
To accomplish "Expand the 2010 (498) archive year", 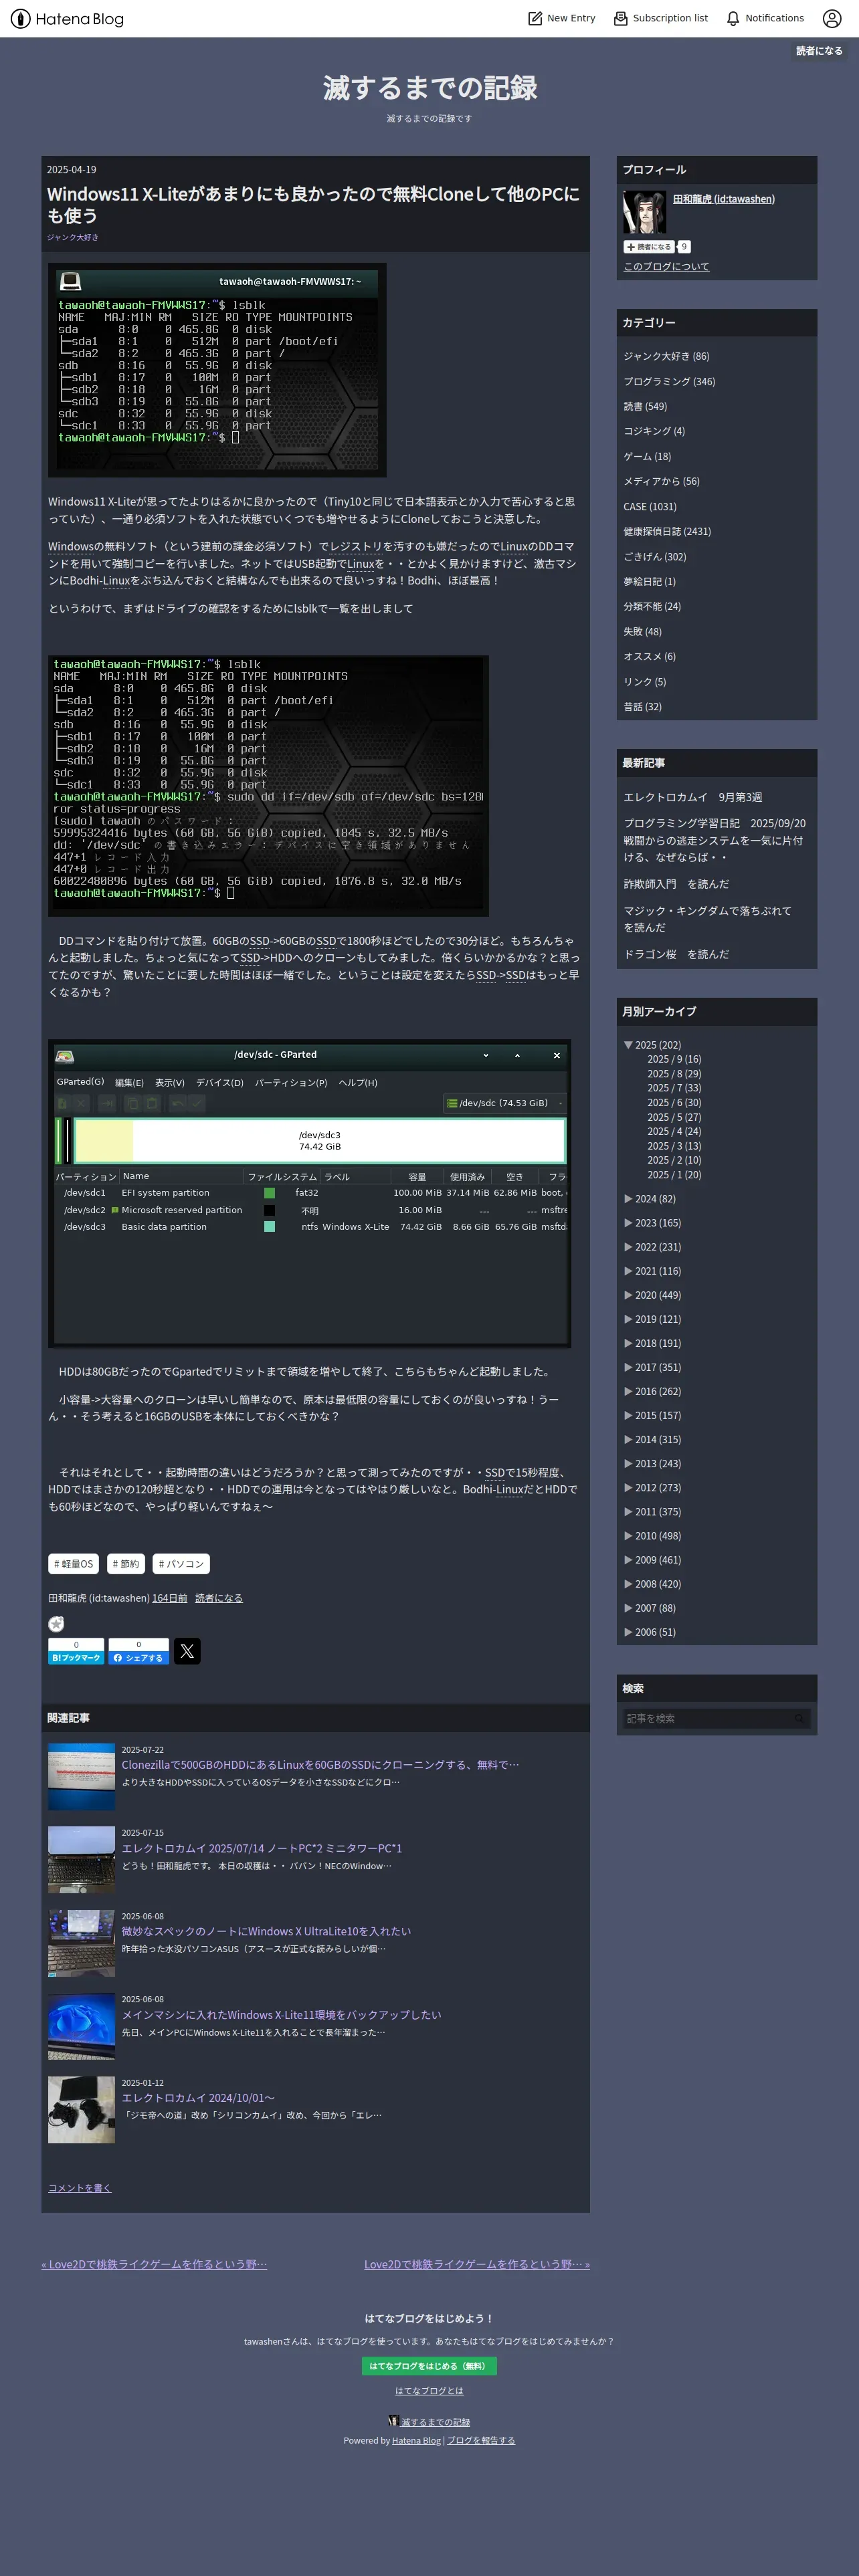I will 628,1536.
